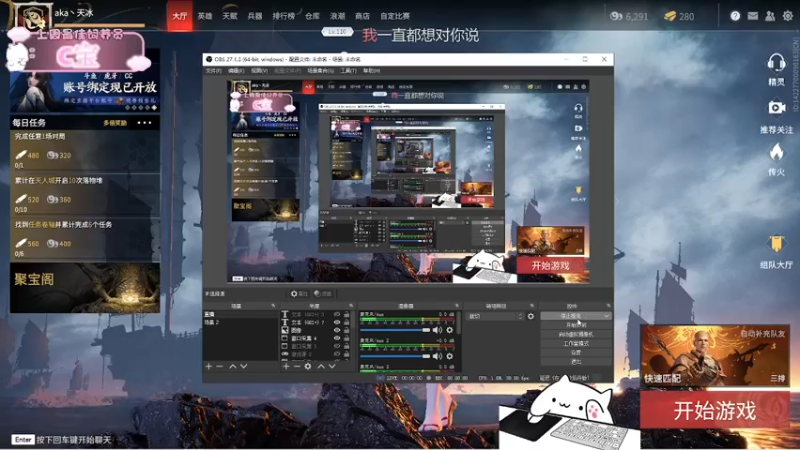Image resolution: width=800 pixels, height=450 pixels.
Task: Open the game mail envelope icon
Action: point(753,16)
